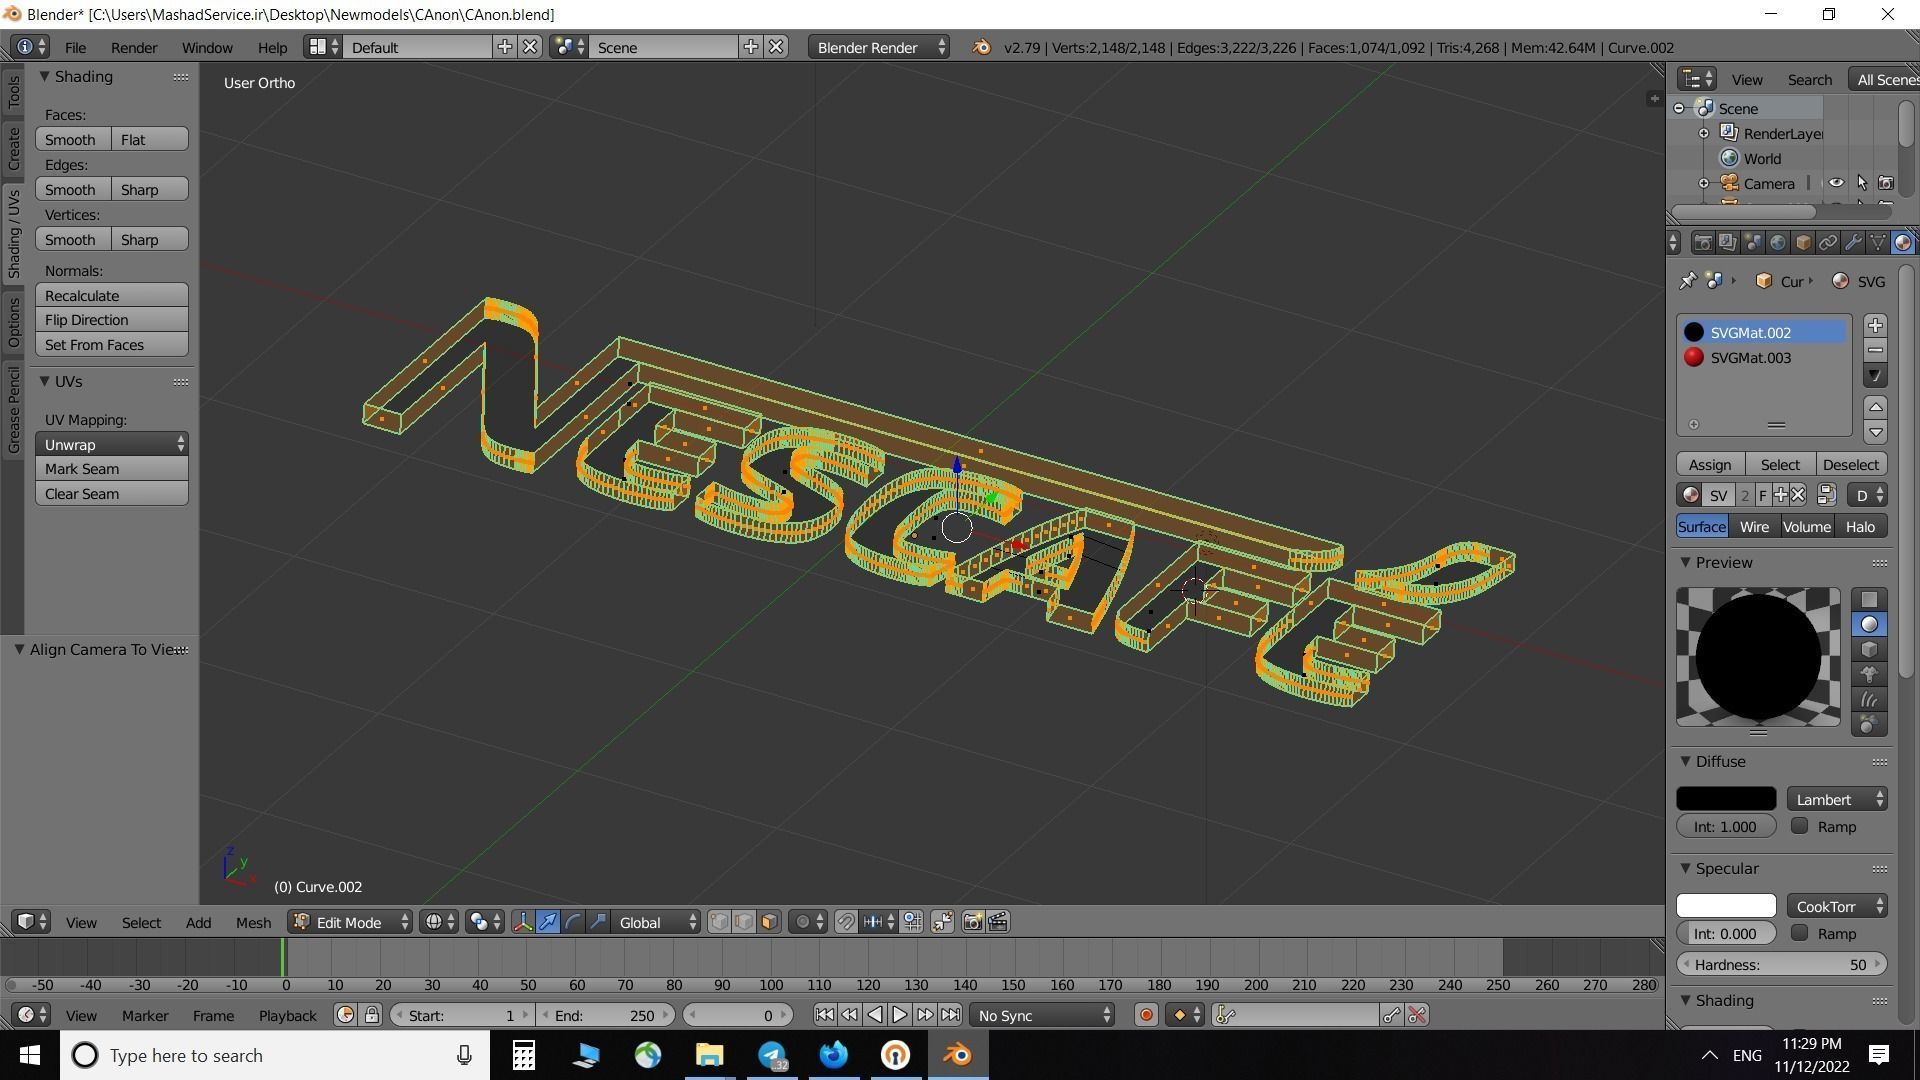Collapse the Shading panel in toolshelf
Viewport: 1920px width, 1080px height.
(x=45, y=77)
